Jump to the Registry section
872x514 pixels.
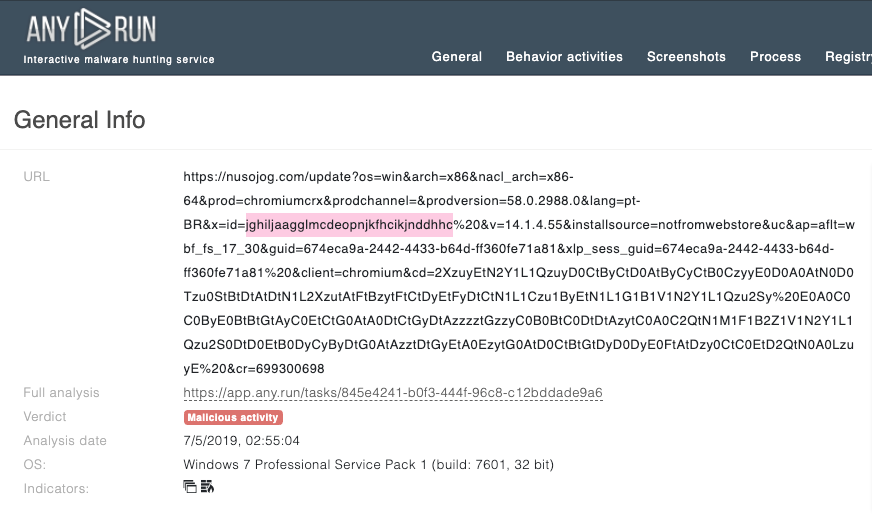click(x=848, y=57)
